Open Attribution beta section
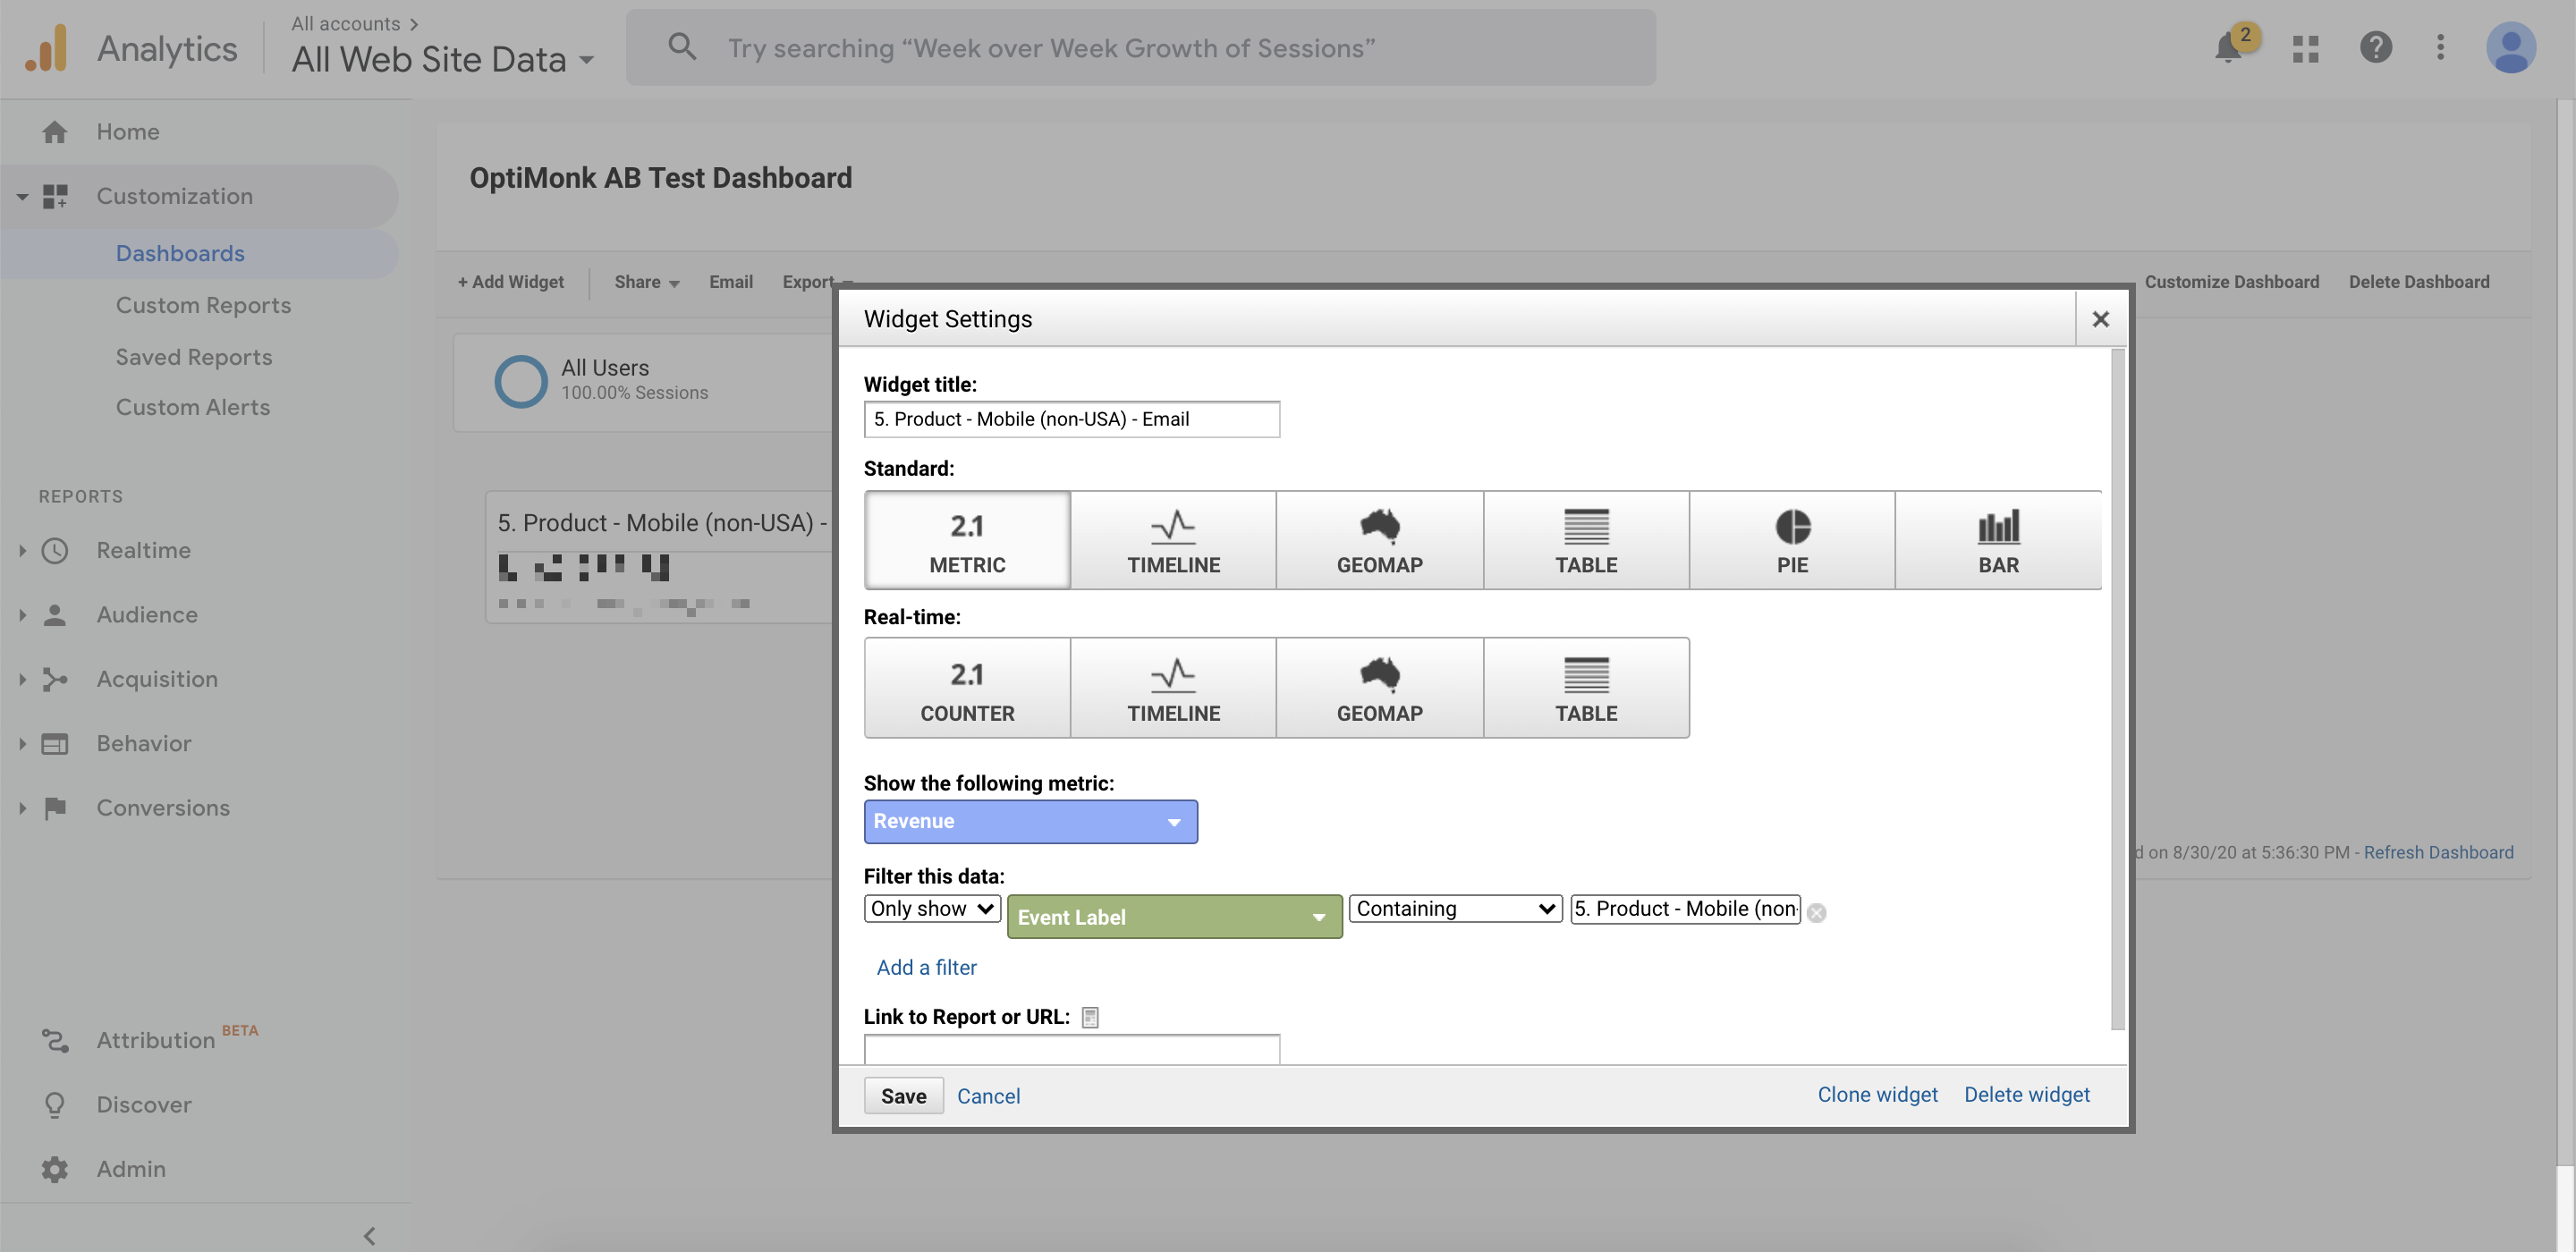2576x1252 pixels. coord(155,1040)
